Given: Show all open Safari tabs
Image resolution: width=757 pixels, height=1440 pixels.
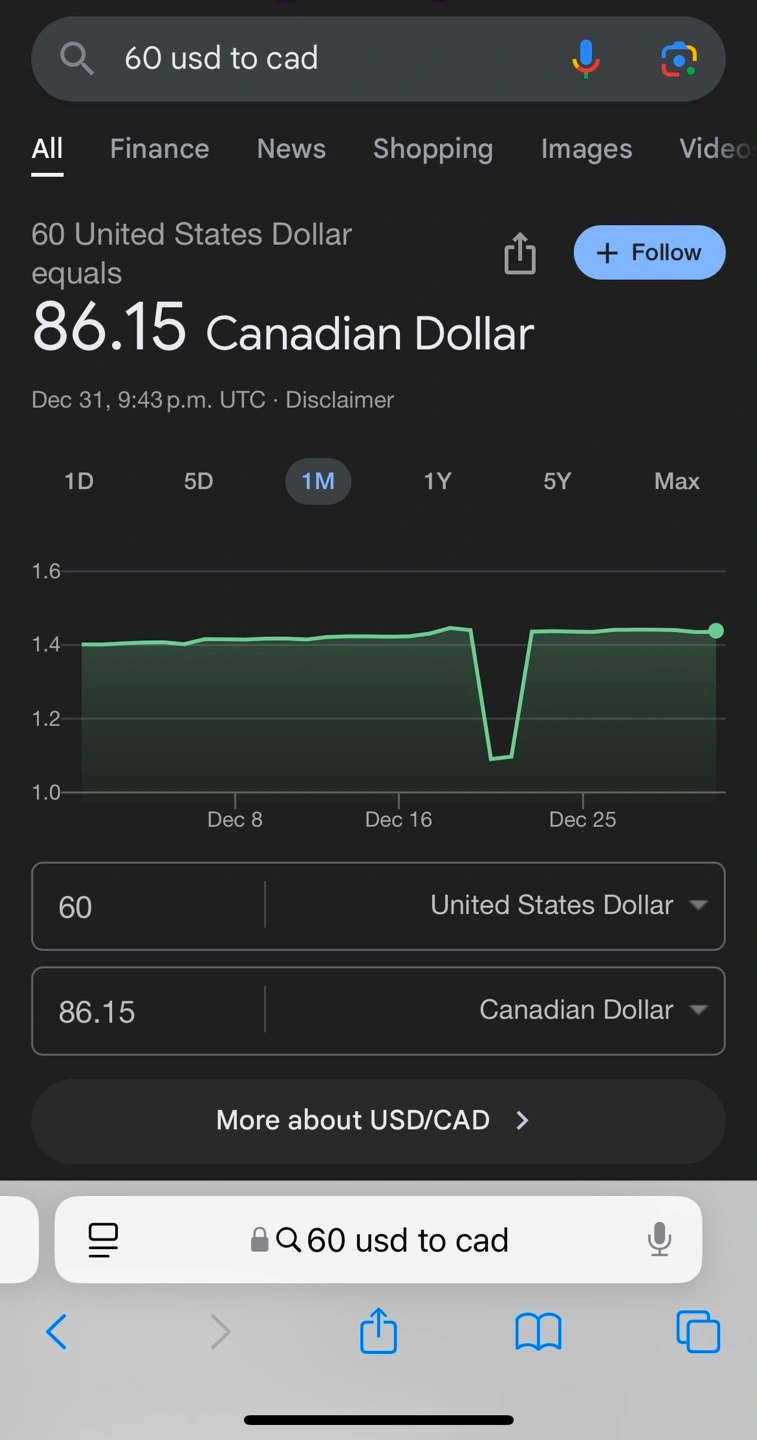Looking at the screenshot, I should 698,1332.
